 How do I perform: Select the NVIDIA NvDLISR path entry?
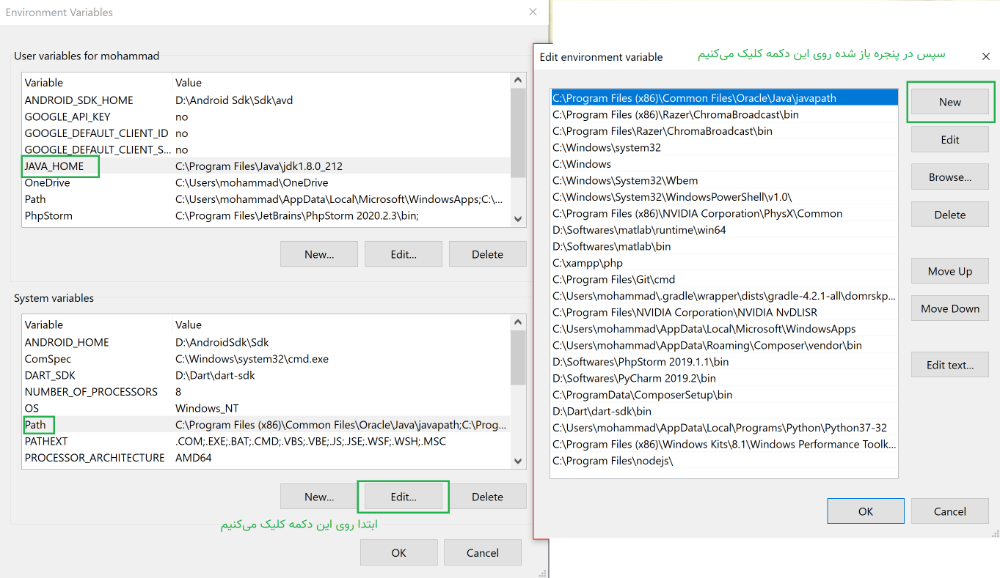pos(724,313)
